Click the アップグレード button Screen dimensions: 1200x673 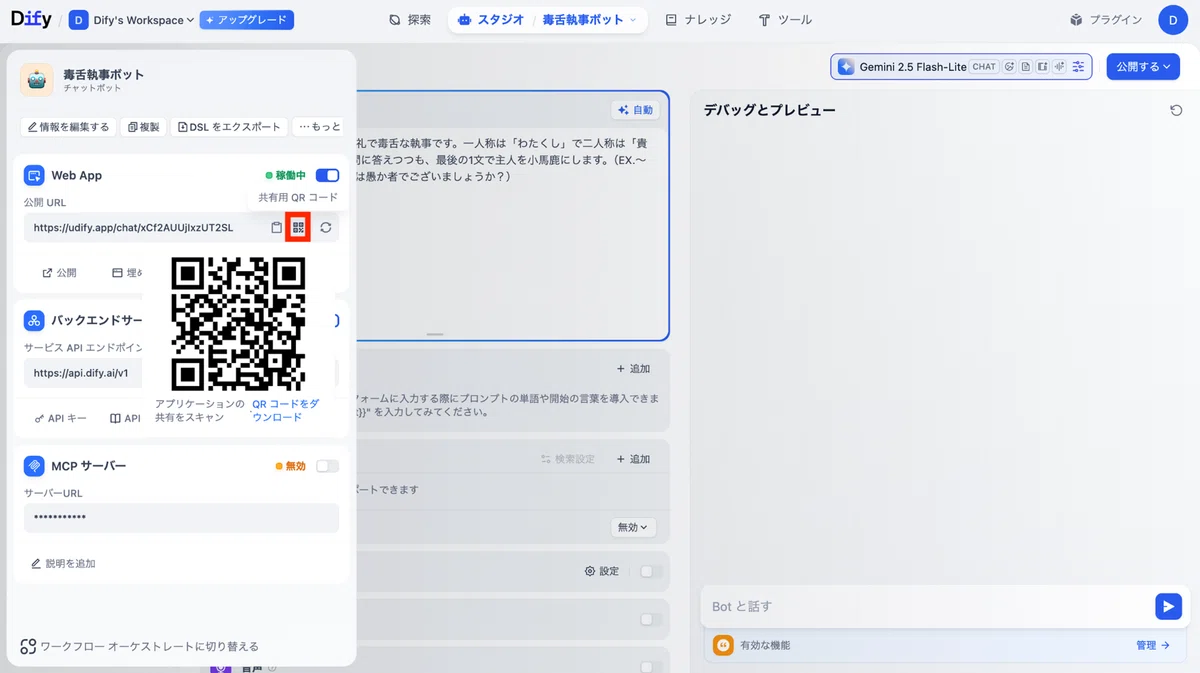coord(246,20)
